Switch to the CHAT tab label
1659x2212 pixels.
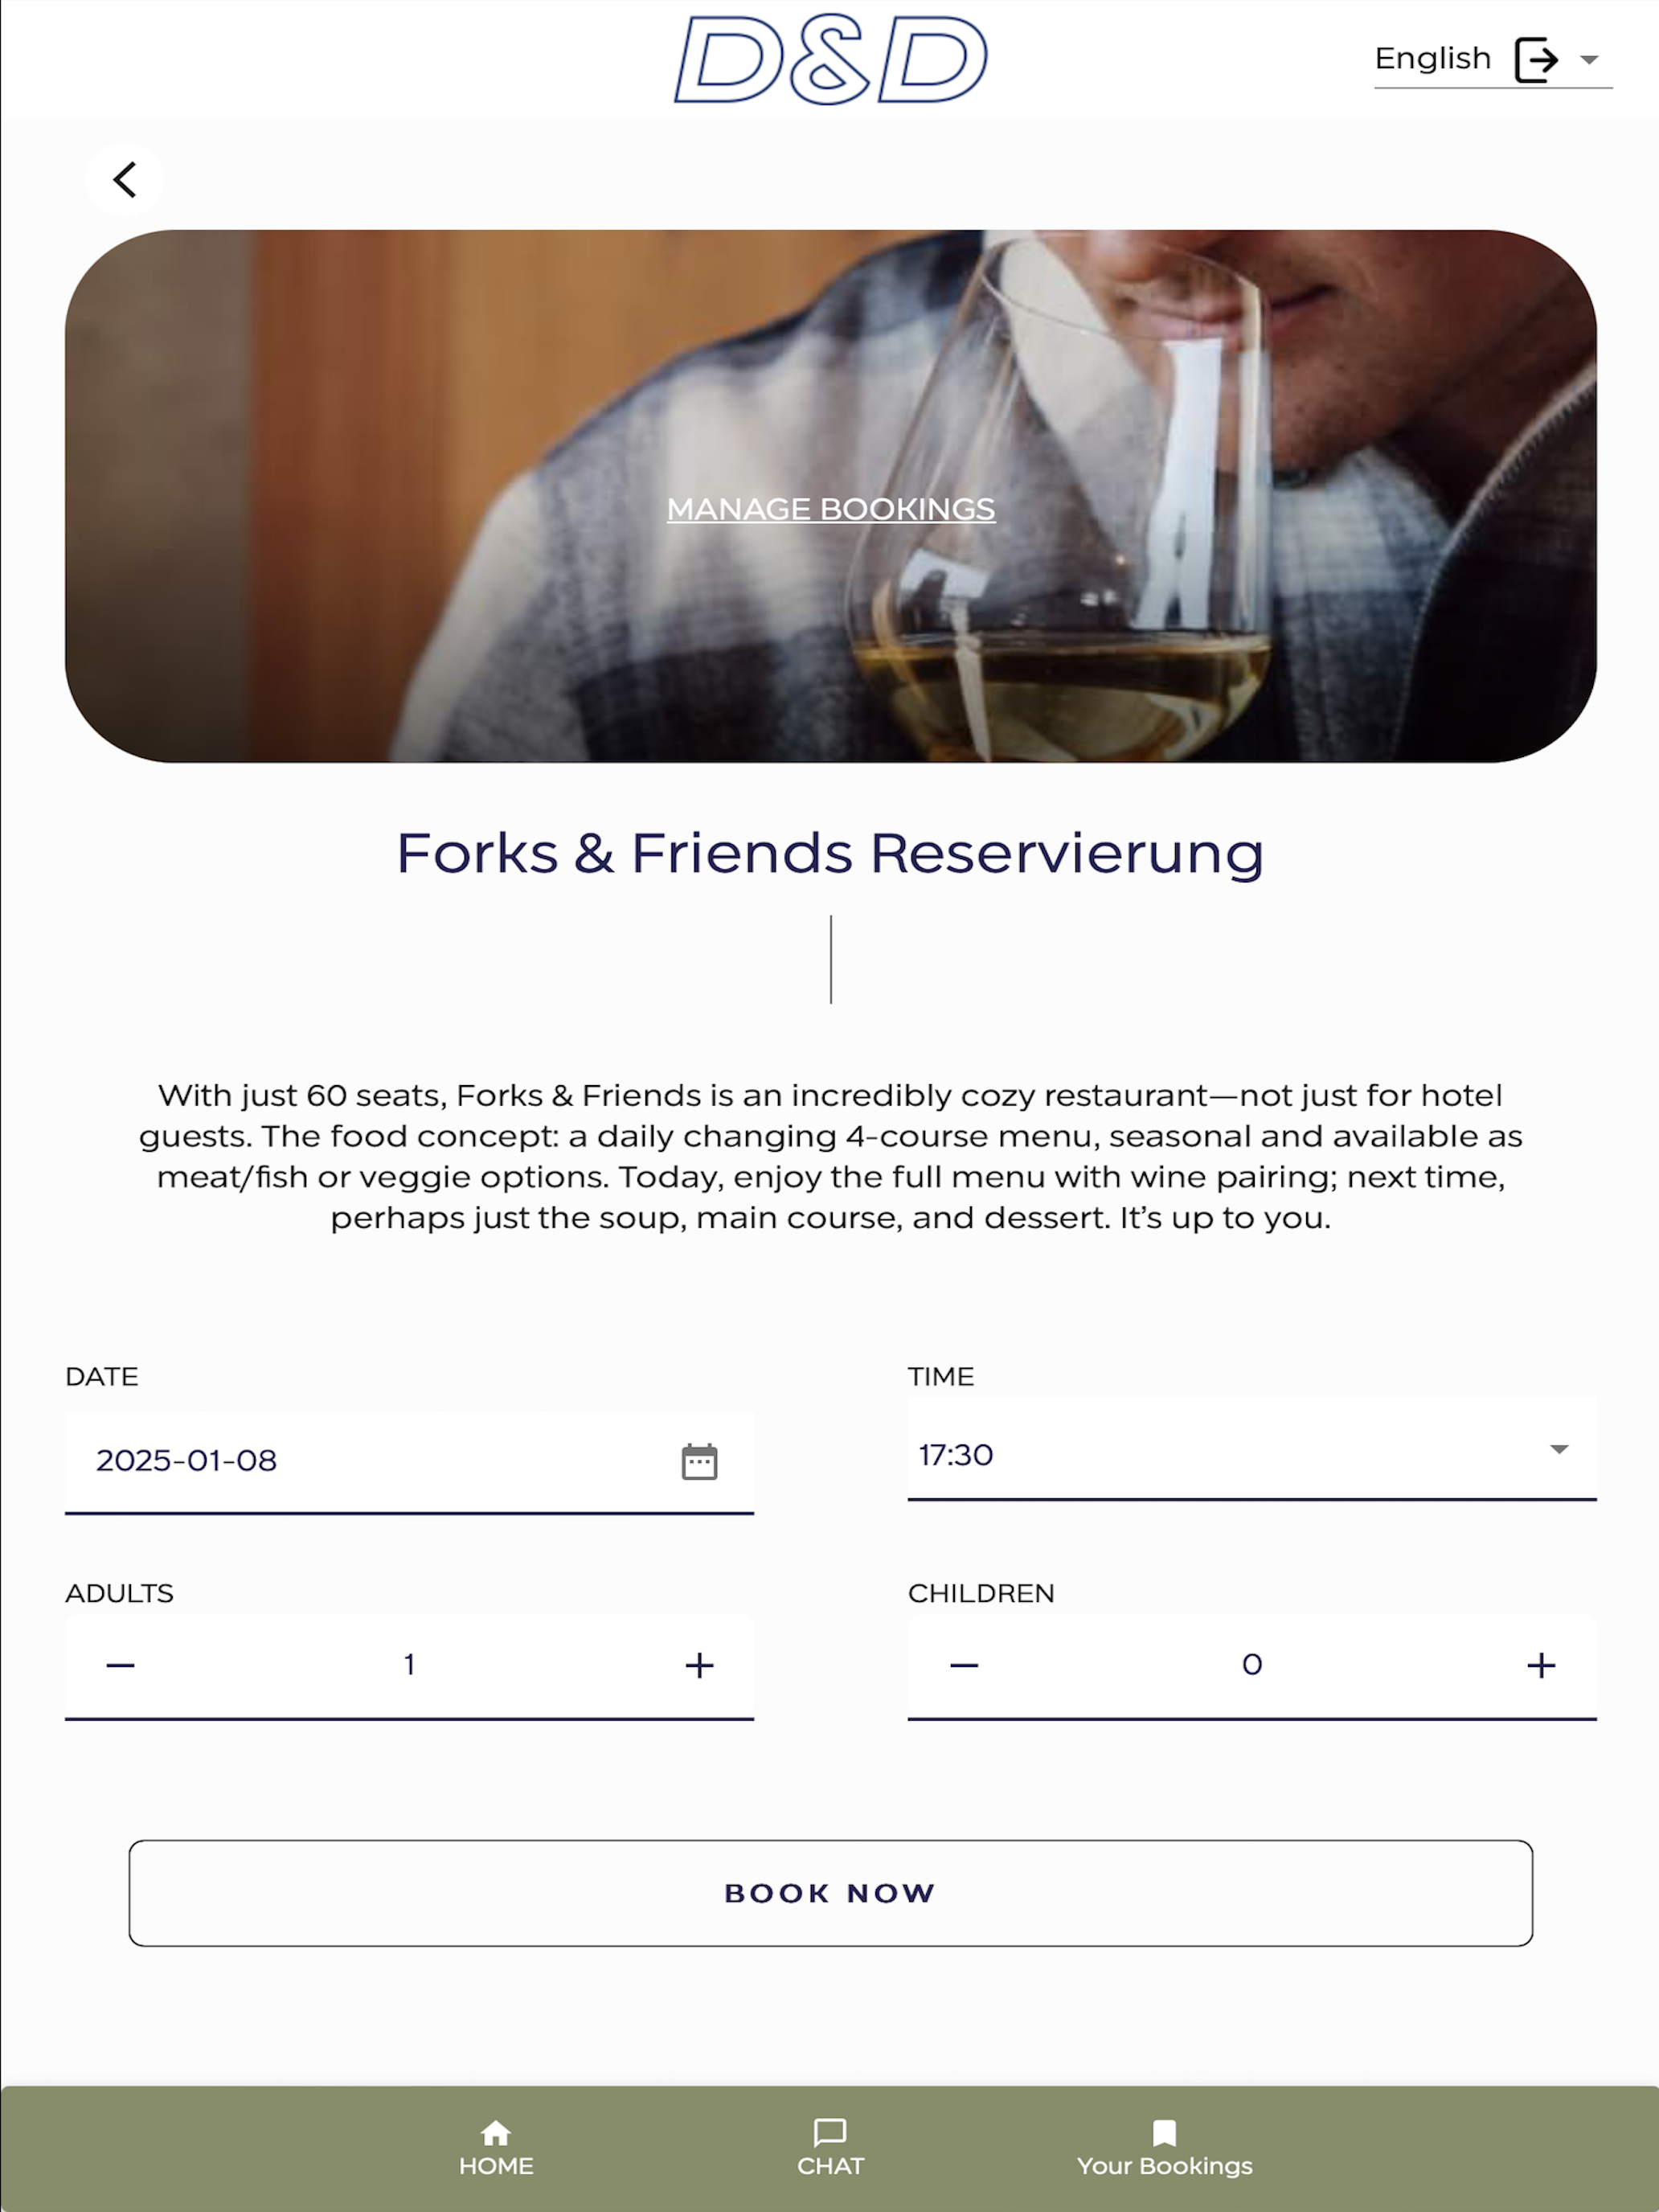tap(830, 2166)
